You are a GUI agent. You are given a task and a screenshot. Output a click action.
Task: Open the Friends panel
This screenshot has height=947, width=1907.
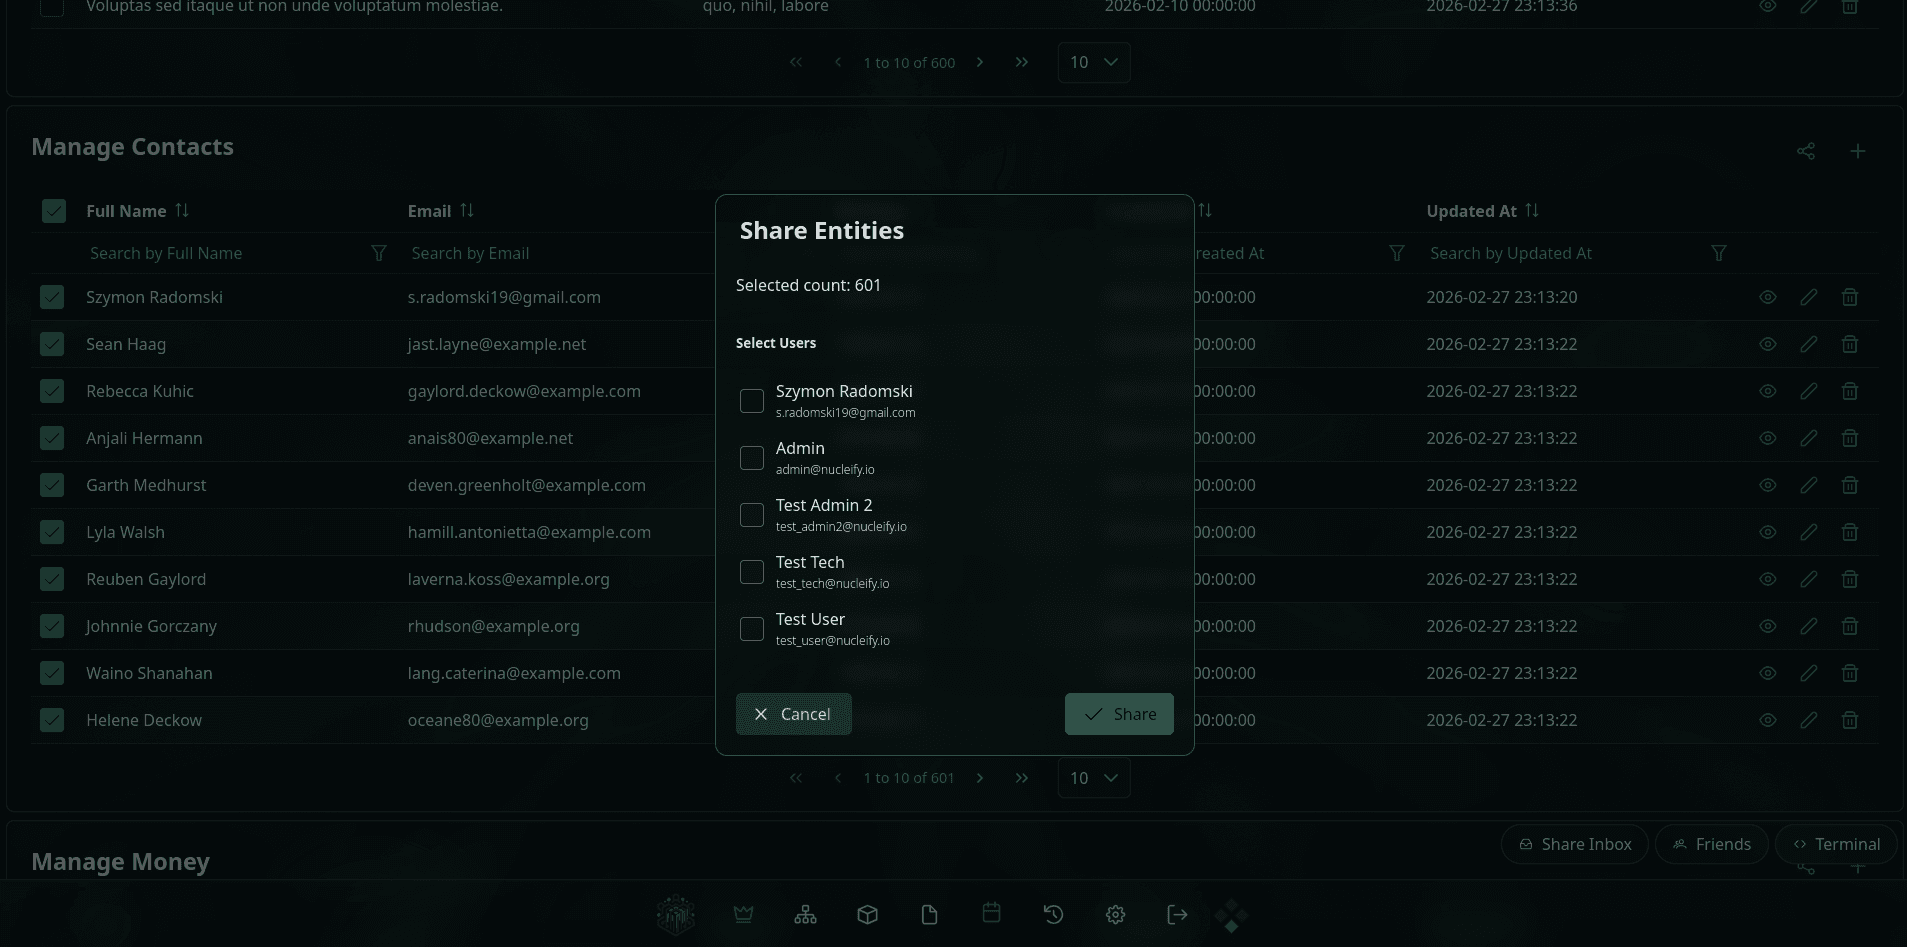coord(1711,844)
